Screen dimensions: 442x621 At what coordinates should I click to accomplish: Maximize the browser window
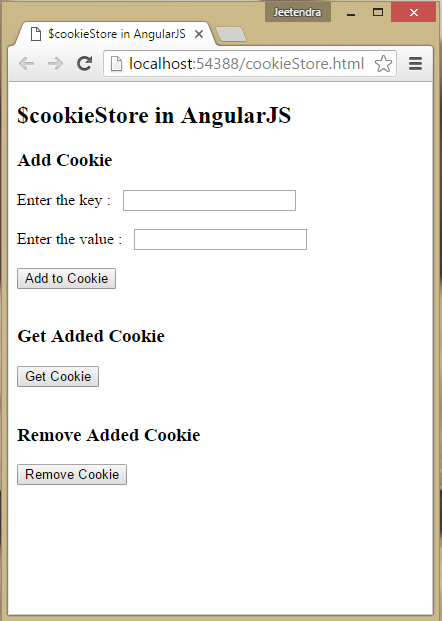pos(378,13)
